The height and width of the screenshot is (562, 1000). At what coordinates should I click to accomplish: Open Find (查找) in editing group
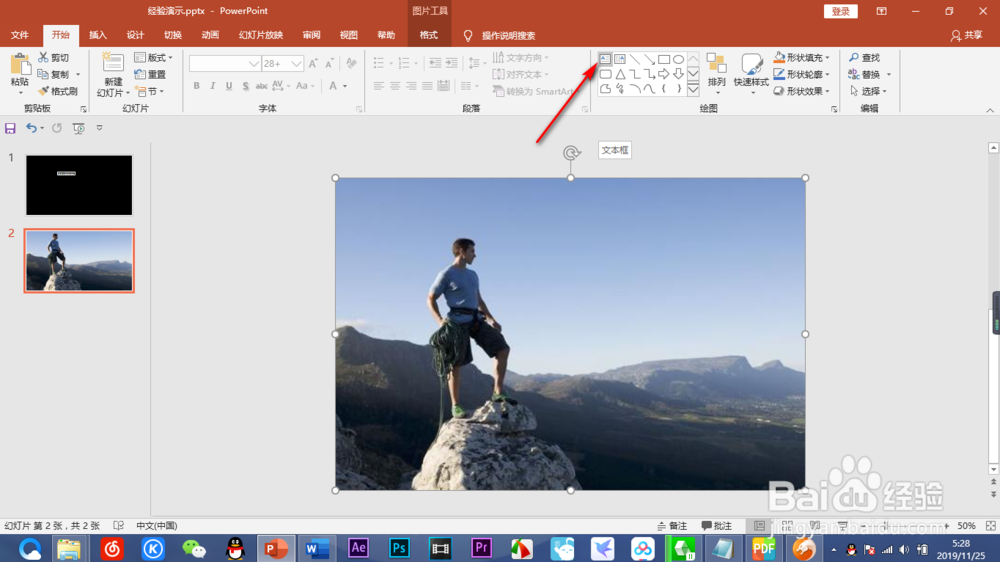tap(865, 57)
